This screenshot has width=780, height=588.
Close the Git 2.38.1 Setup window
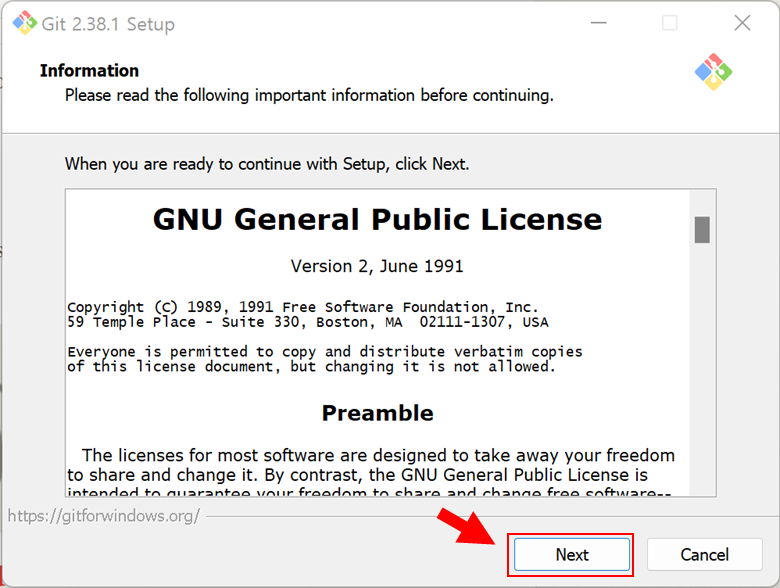tap(742, 23)
